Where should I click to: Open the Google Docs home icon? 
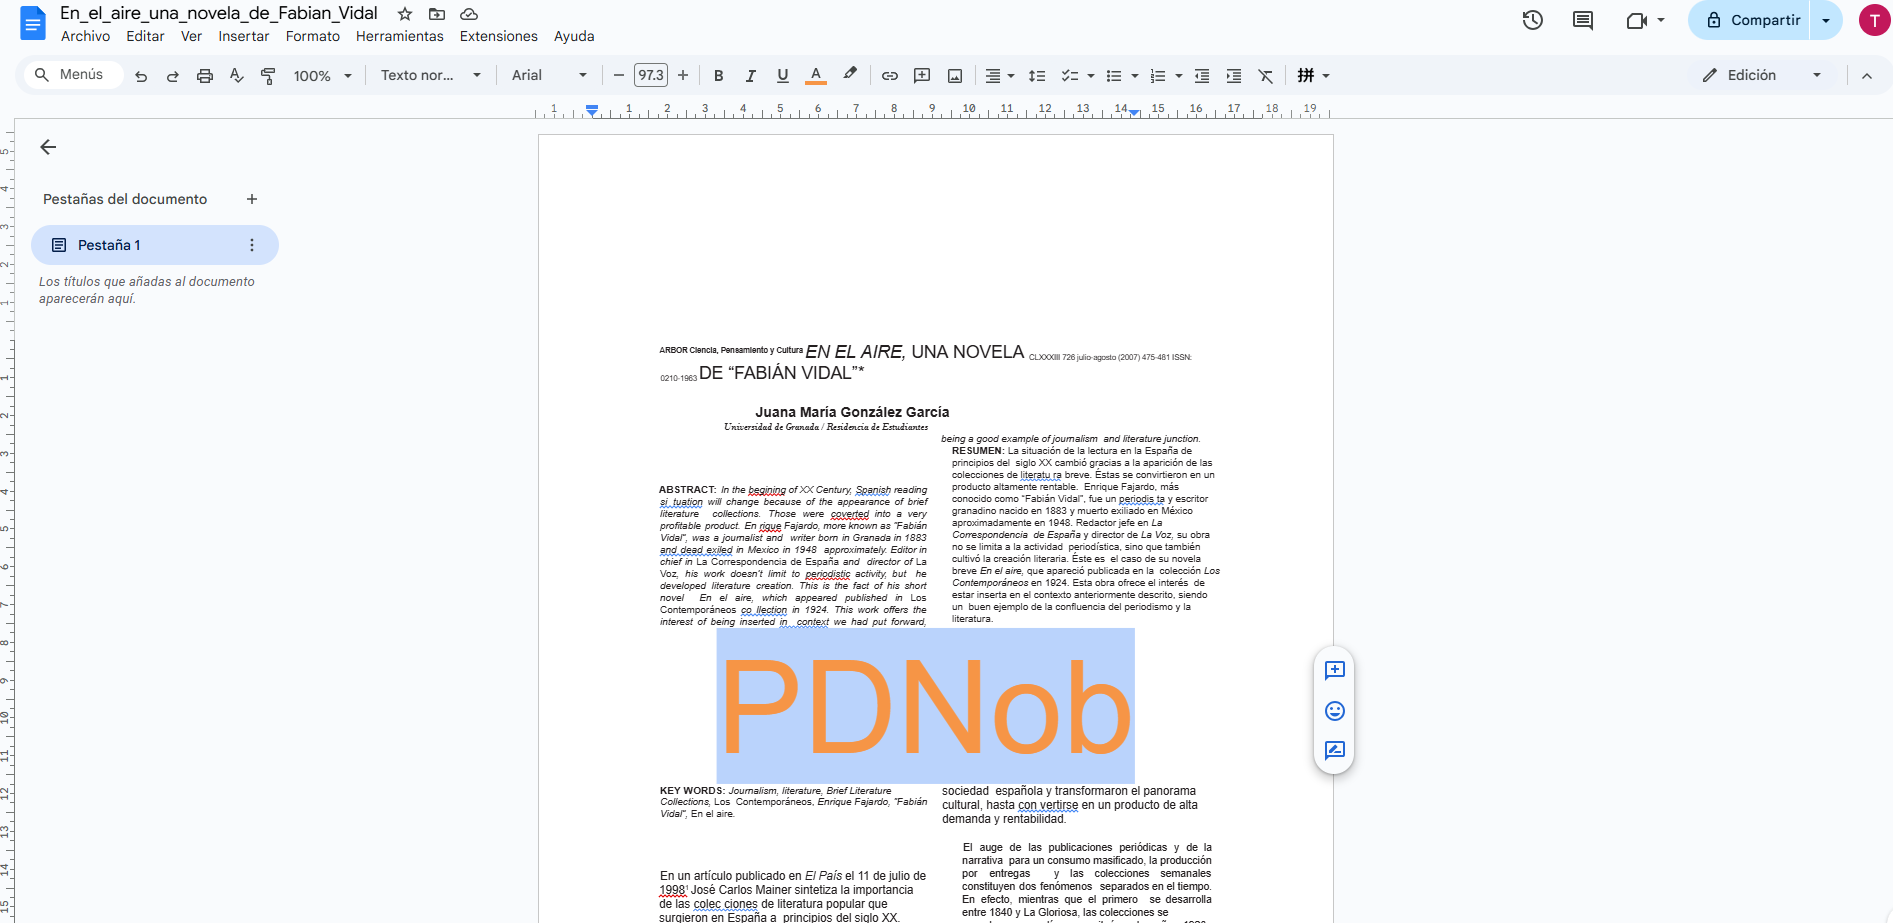33,22
